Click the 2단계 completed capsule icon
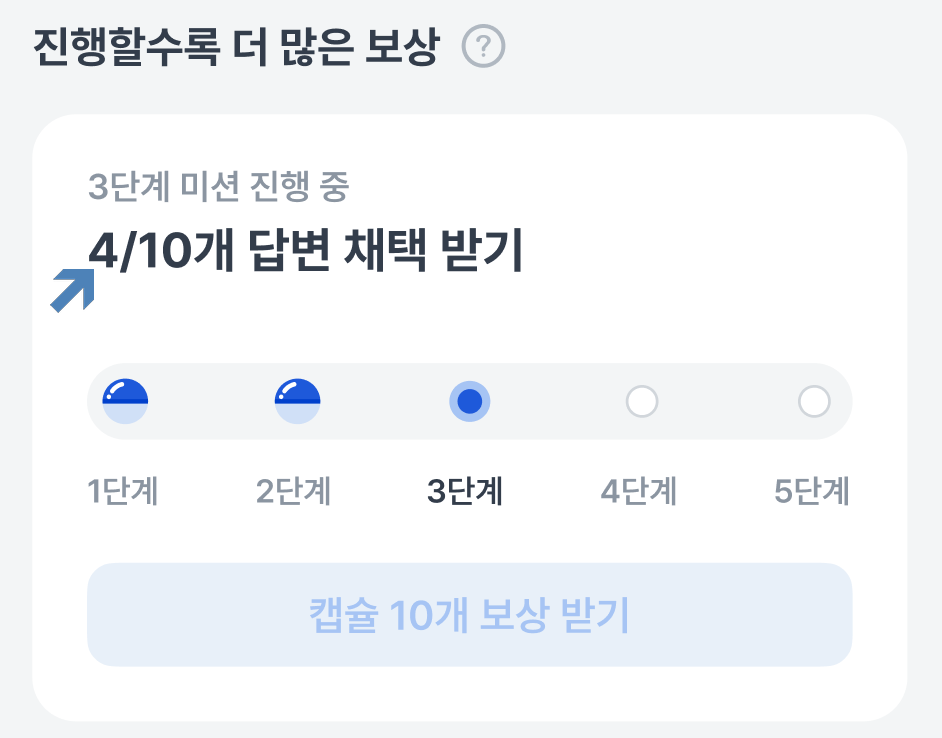This screenshot has width=942, height=738. 297,401
